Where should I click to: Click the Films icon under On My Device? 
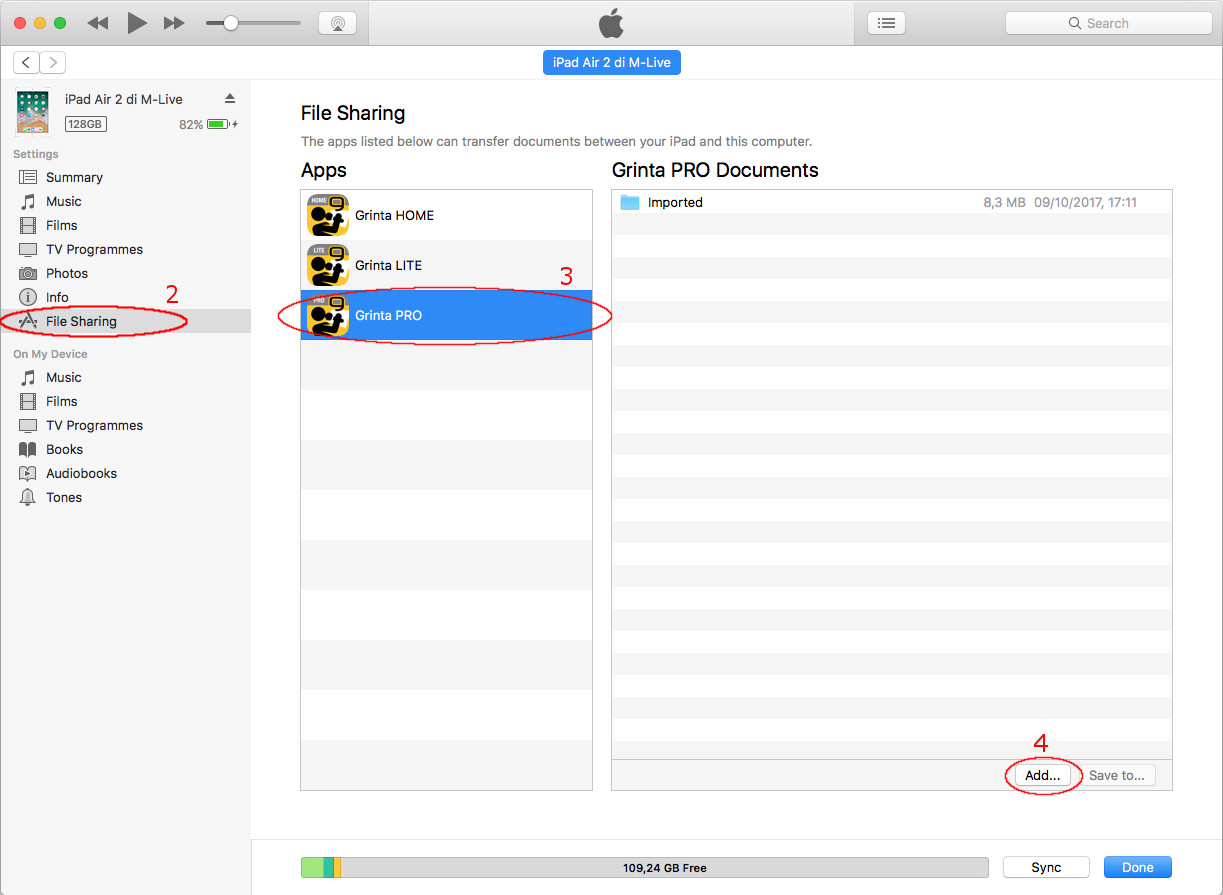(28, 401)
